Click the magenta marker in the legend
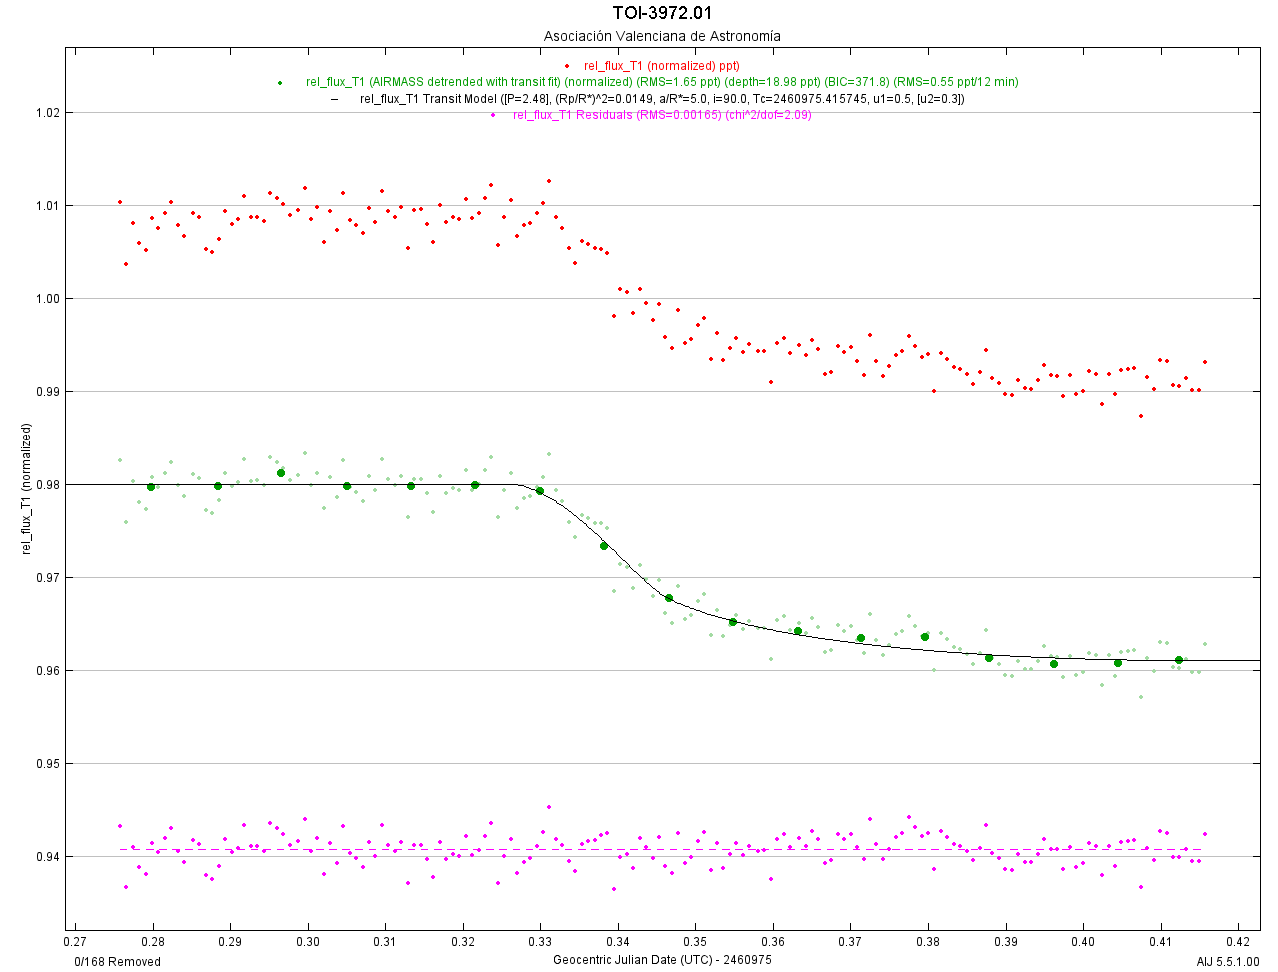Screen dimensions: 1278x972 click(x=493, y=115)
